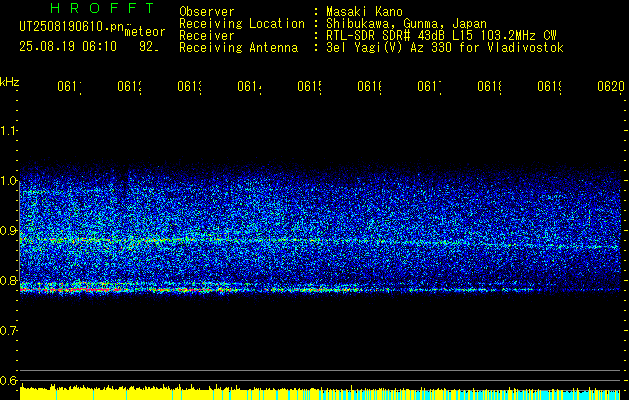The width and height of the screenshot is (629, 400).
Task: Select '3el Yagi(V) Az 330 for Vladivostok' text
Action: [445, 48]
